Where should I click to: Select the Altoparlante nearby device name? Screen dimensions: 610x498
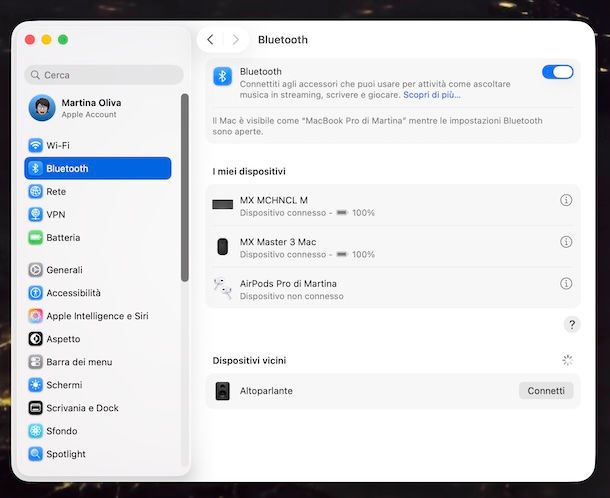(x=266, y=391)
